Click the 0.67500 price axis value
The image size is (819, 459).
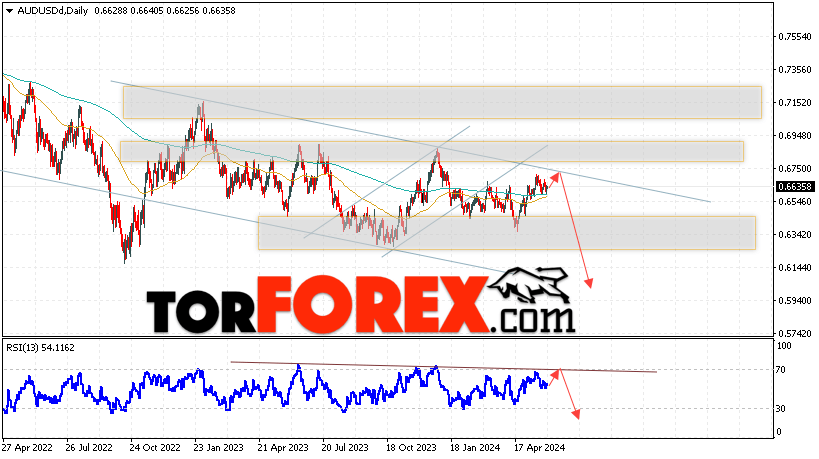click(794, 168)
